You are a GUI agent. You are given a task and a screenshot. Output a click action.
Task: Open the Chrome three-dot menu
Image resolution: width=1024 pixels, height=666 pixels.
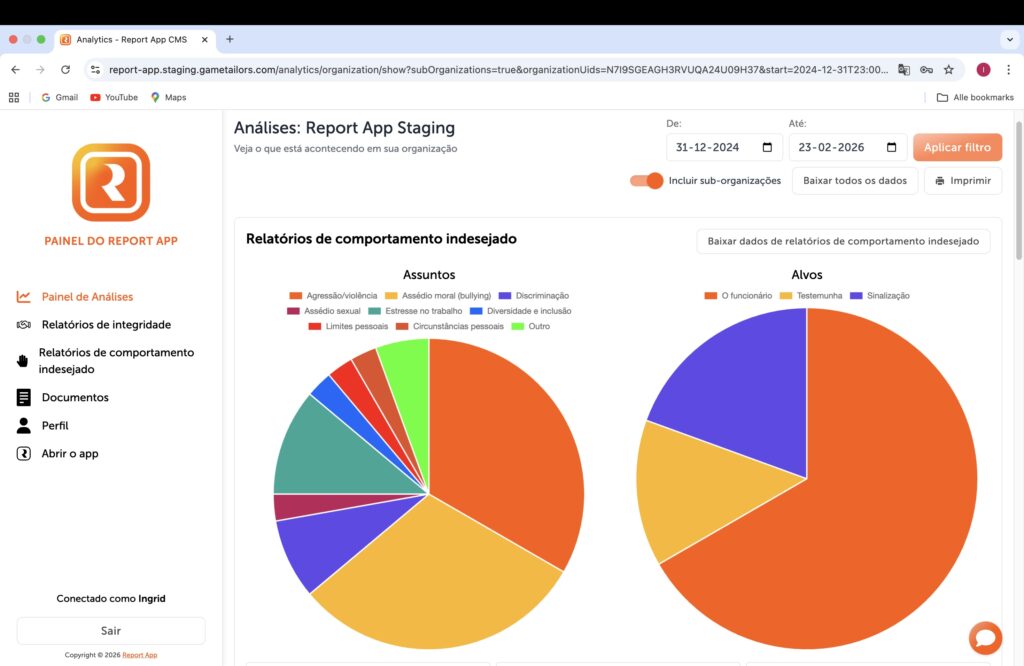[x=1008, y=69]
